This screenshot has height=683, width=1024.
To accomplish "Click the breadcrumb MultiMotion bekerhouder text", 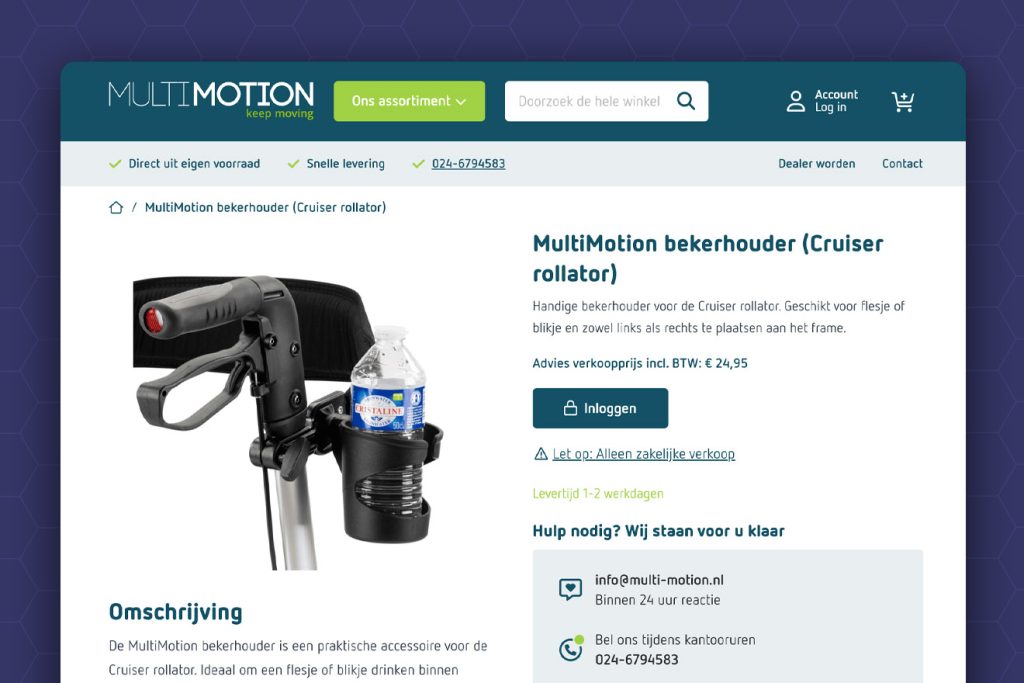I will pyautogui.click(x=265, y=208).
